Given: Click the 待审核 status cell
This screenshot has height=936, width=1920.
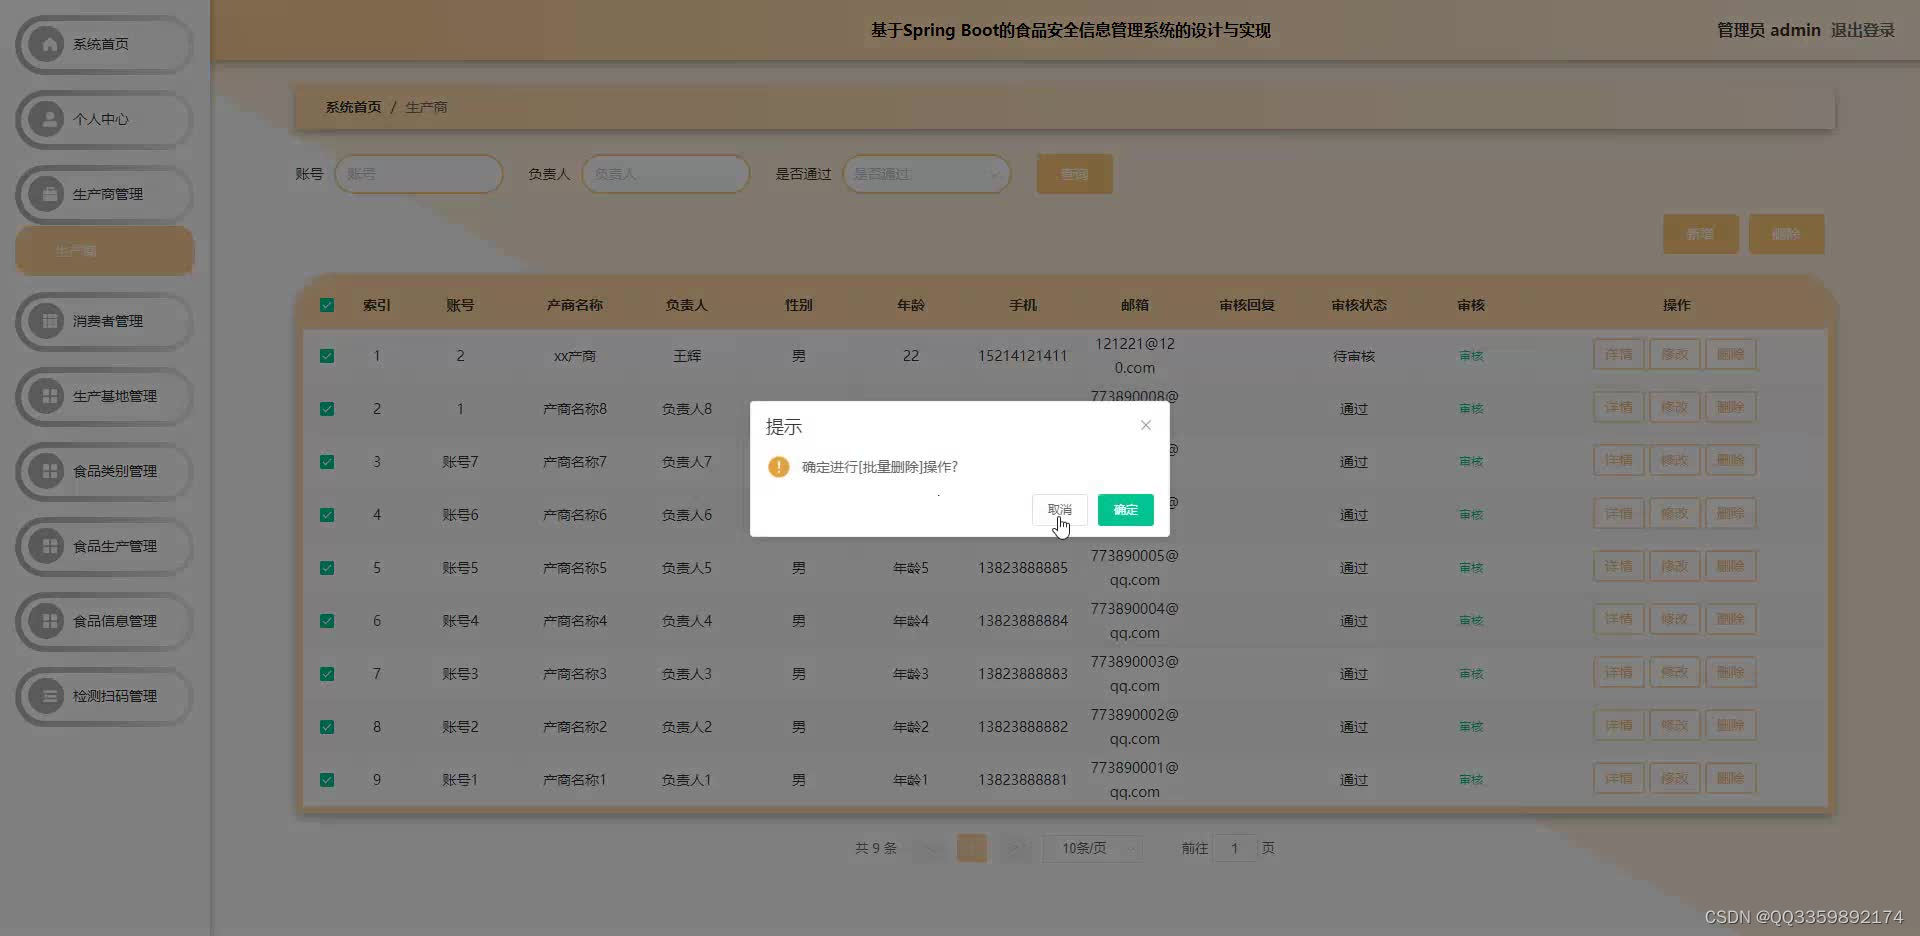Looking at the screenshot, I should [x=1354, y=356].
